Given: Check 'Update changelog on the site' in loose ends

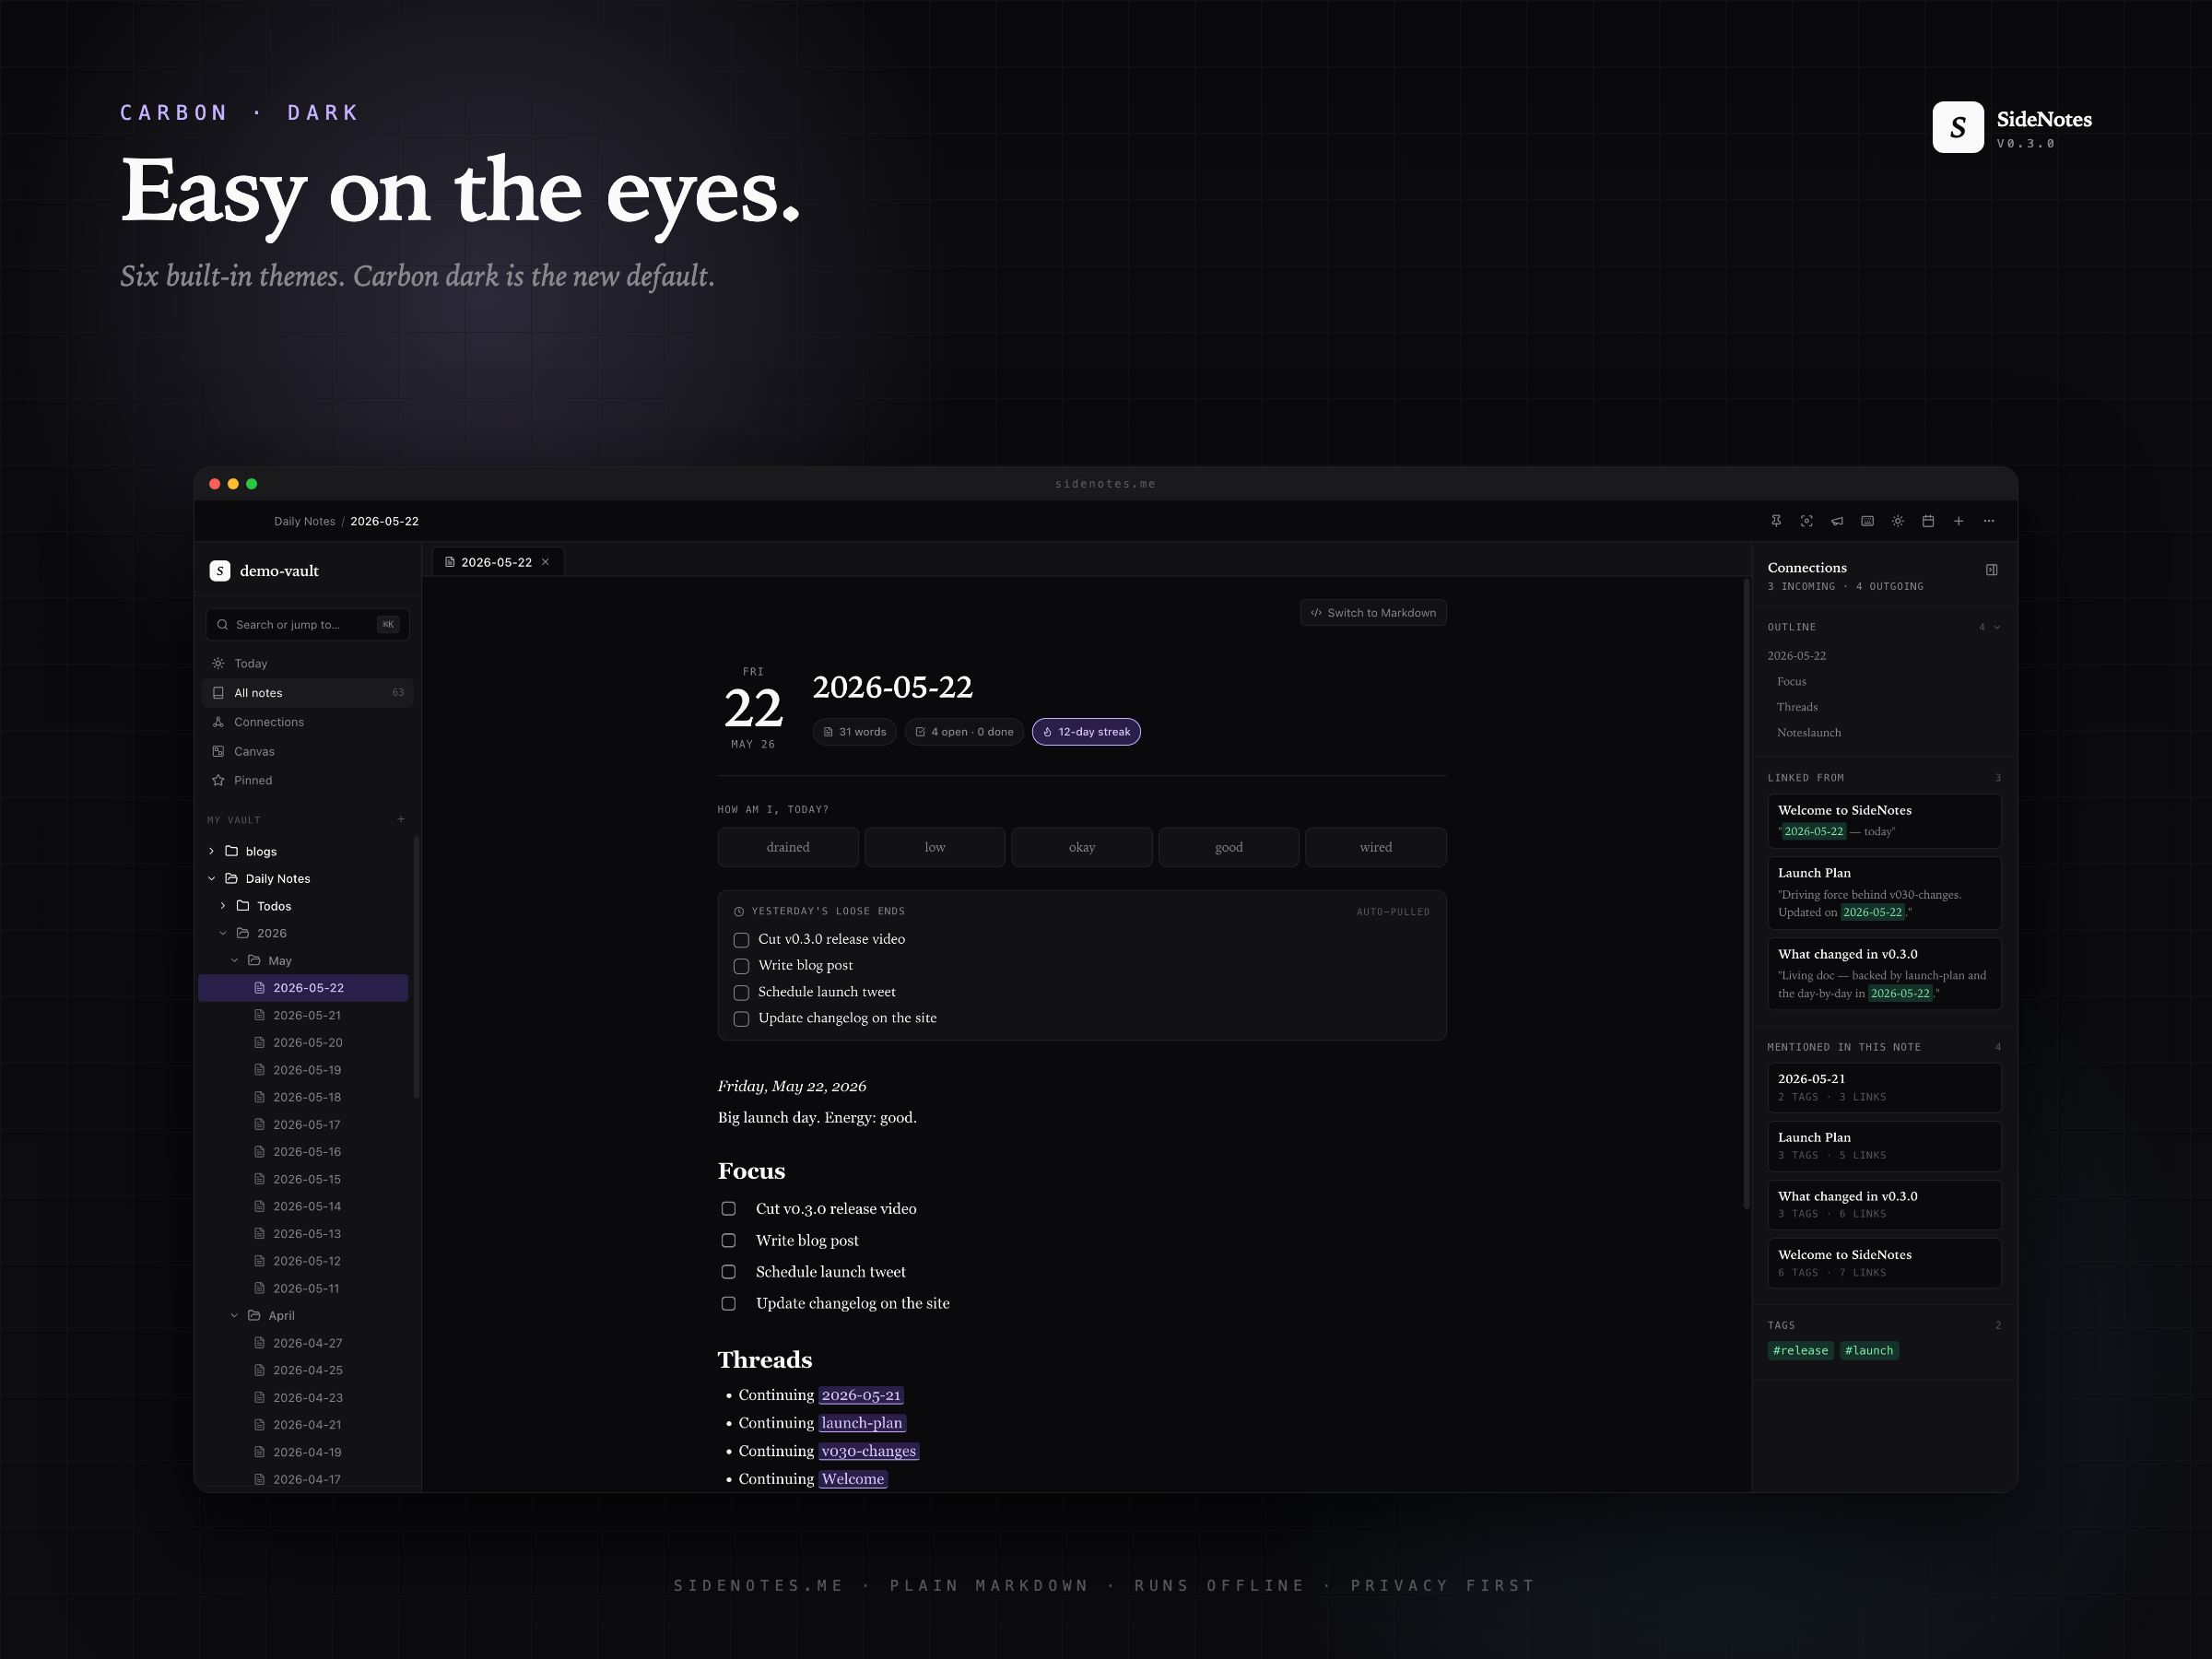Looking at the screenshot, I should coord(741,1019).
